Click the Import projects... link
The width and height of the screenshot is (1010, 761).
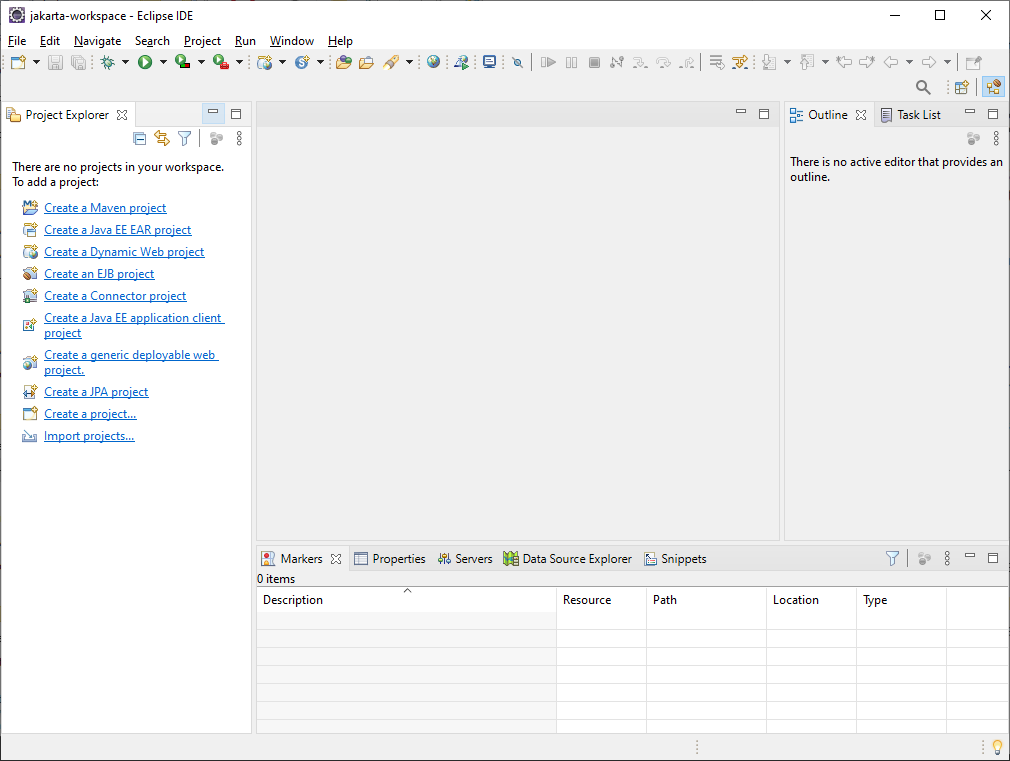(89, 436)
